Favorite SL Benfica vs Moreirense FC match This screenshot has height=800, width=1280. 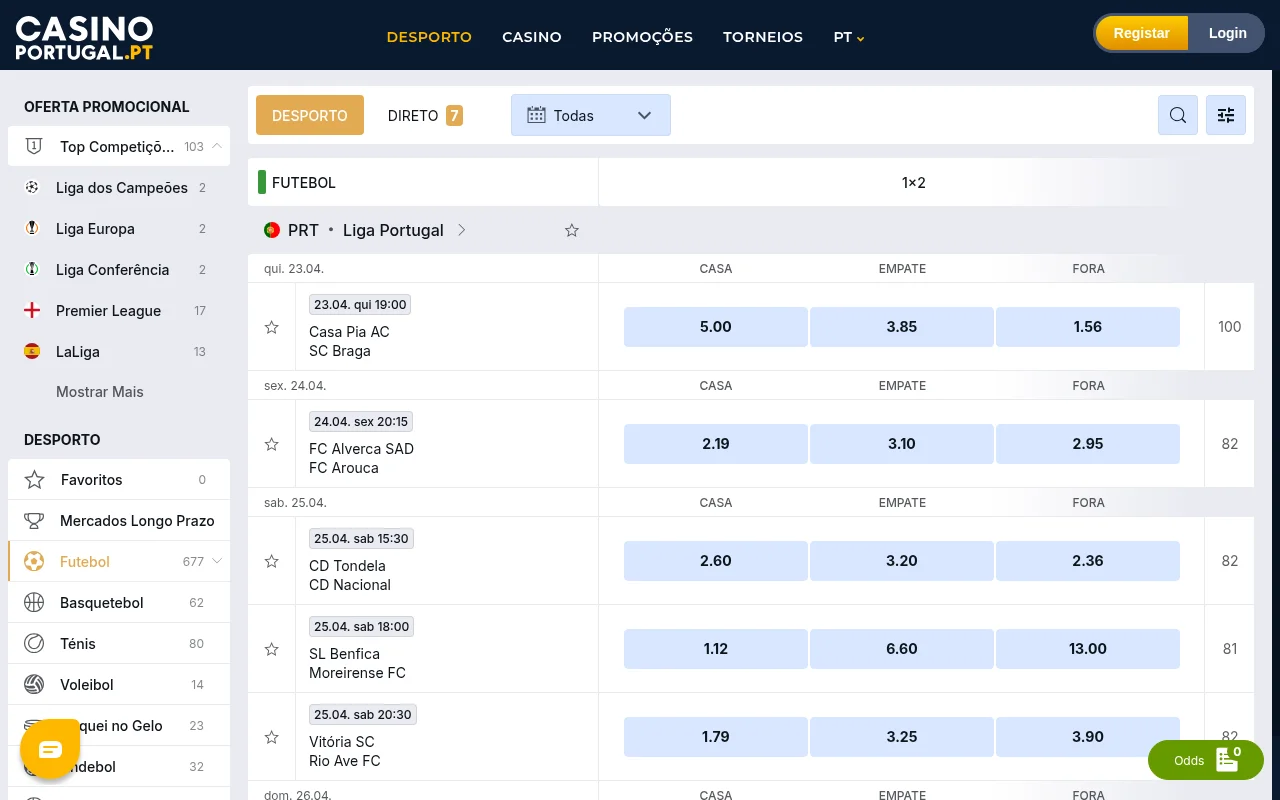click(x=271, y=649)
